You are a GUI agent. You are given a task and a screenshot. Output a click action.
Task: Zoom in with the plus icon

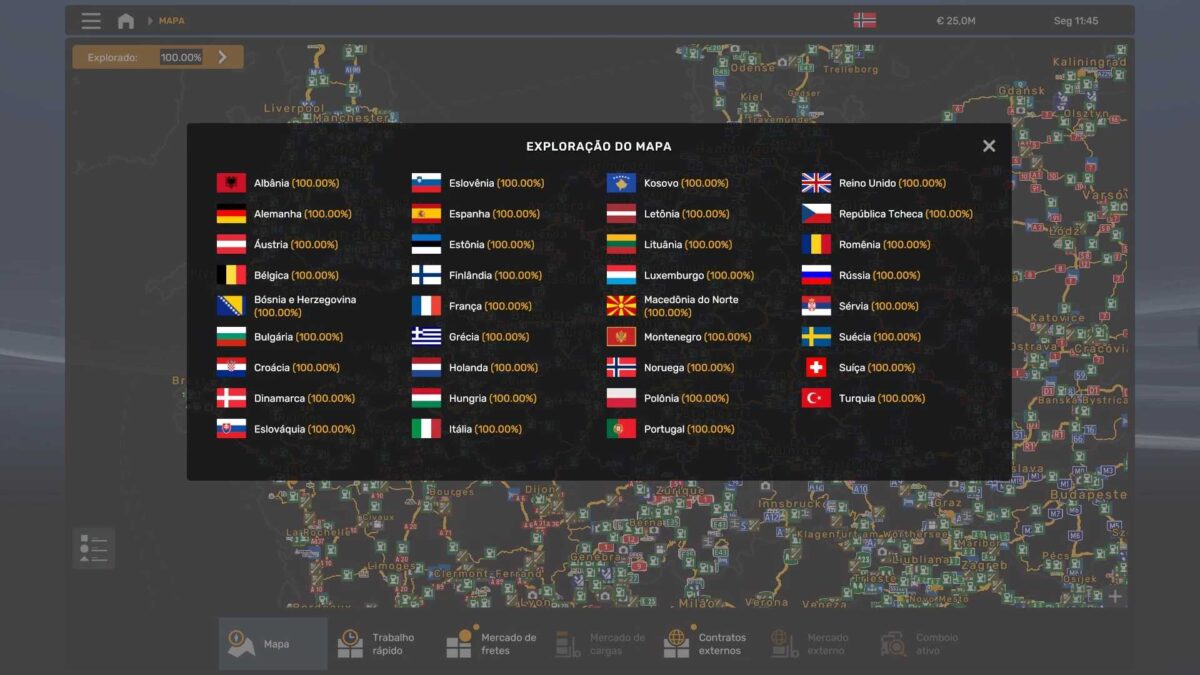coord(1115,597)
